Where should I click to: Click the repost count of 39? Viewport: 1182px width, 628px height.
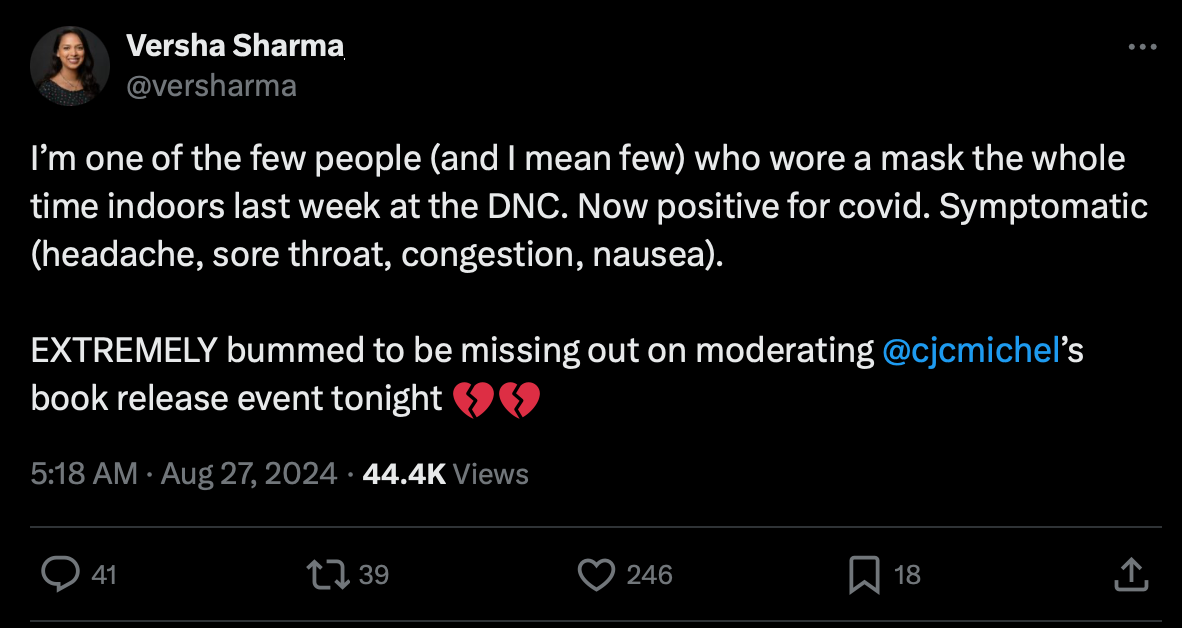(373, 575)
